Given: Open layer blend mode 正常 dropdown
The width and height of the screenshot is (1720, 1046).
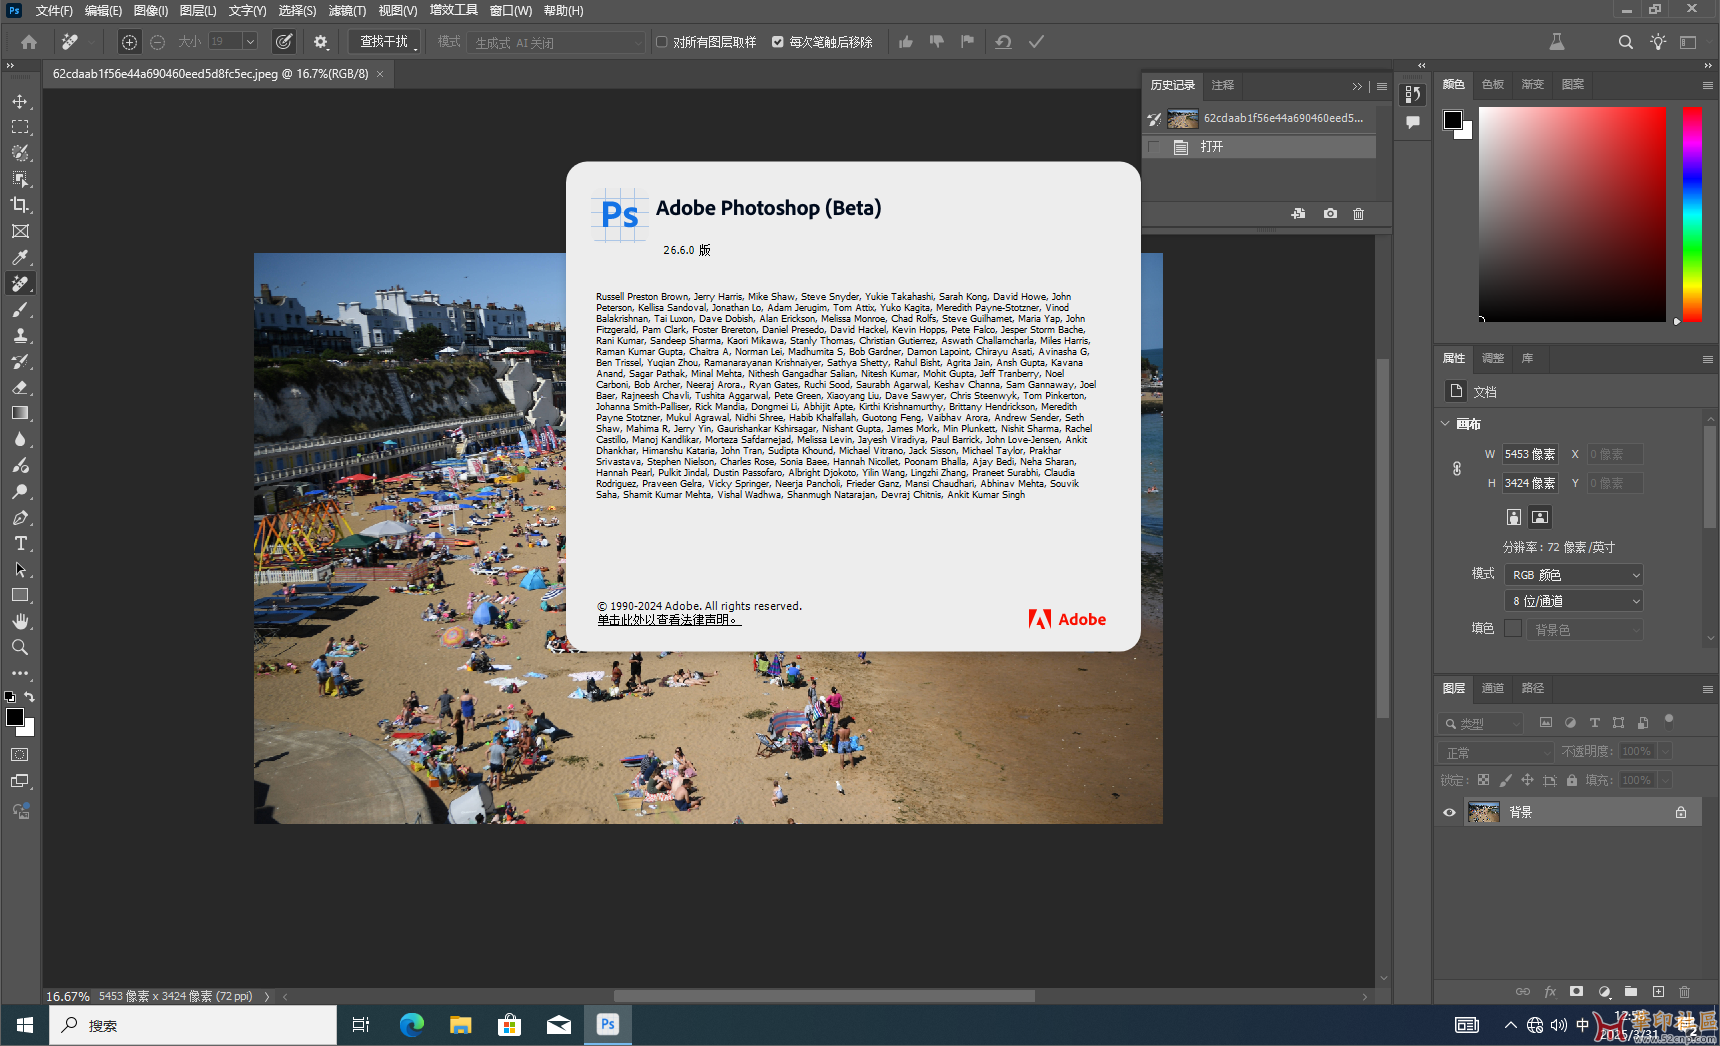Looking at the screenshot, I should [x=1496, y=752].
